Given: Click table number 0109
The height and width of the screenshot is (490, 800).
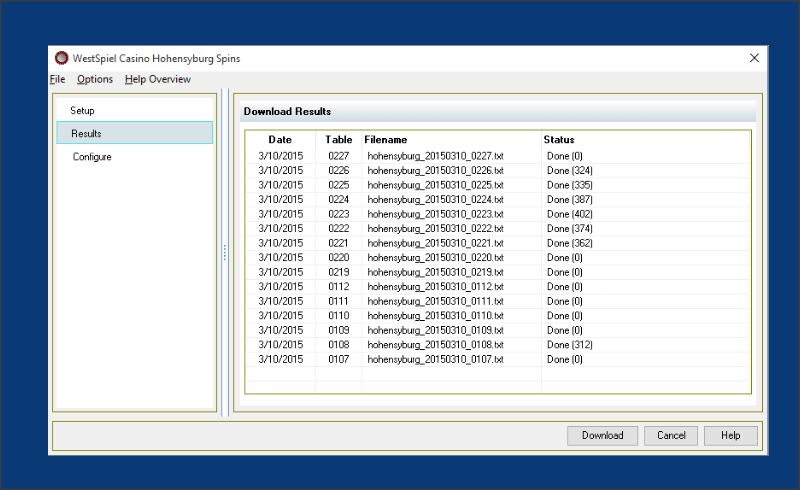Looking at the screenshot, I should [x=339, y=330].
